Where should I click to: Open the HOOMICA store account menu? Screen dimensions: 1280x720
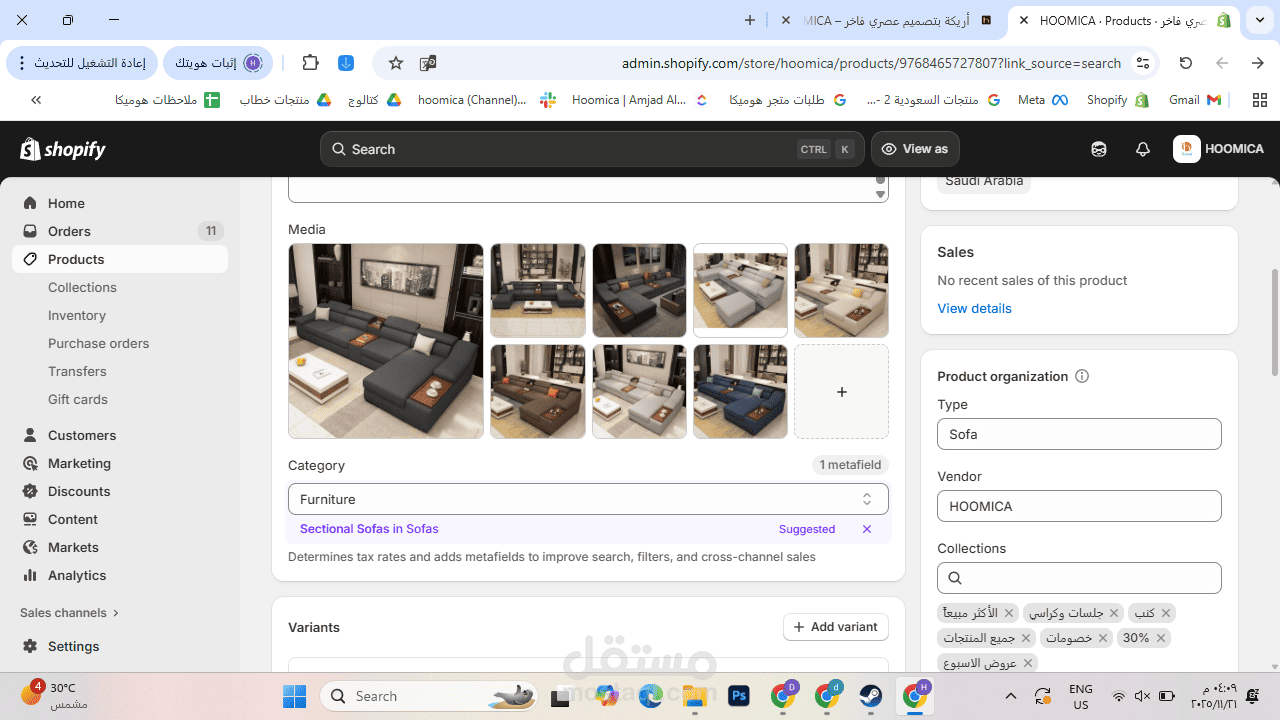1219,149
